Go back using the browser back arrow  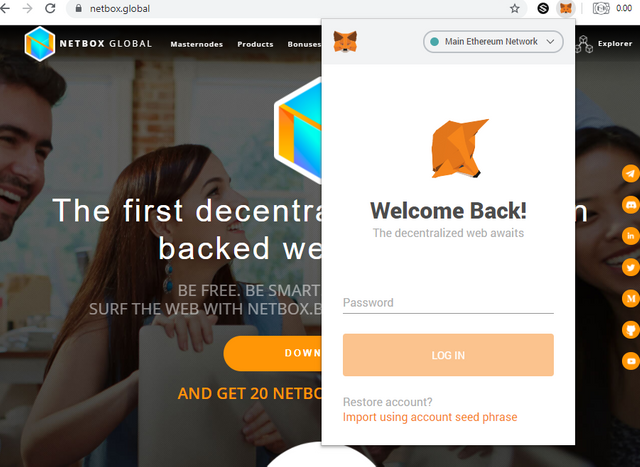click(5, 8)
